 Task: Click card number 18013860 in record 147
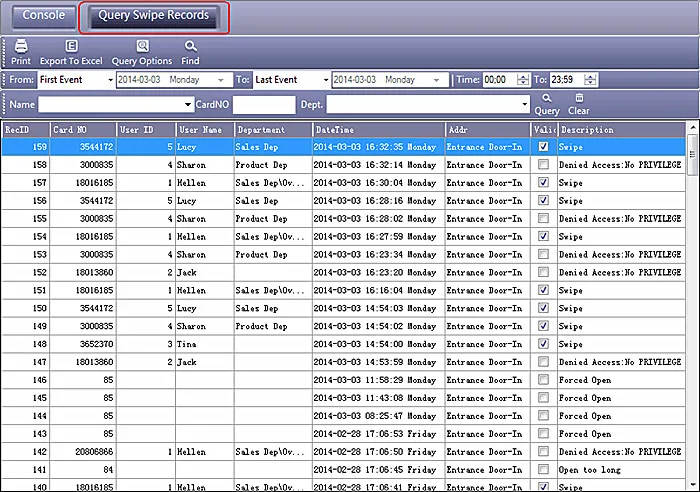pyautogui.click(x=94, y=362)
